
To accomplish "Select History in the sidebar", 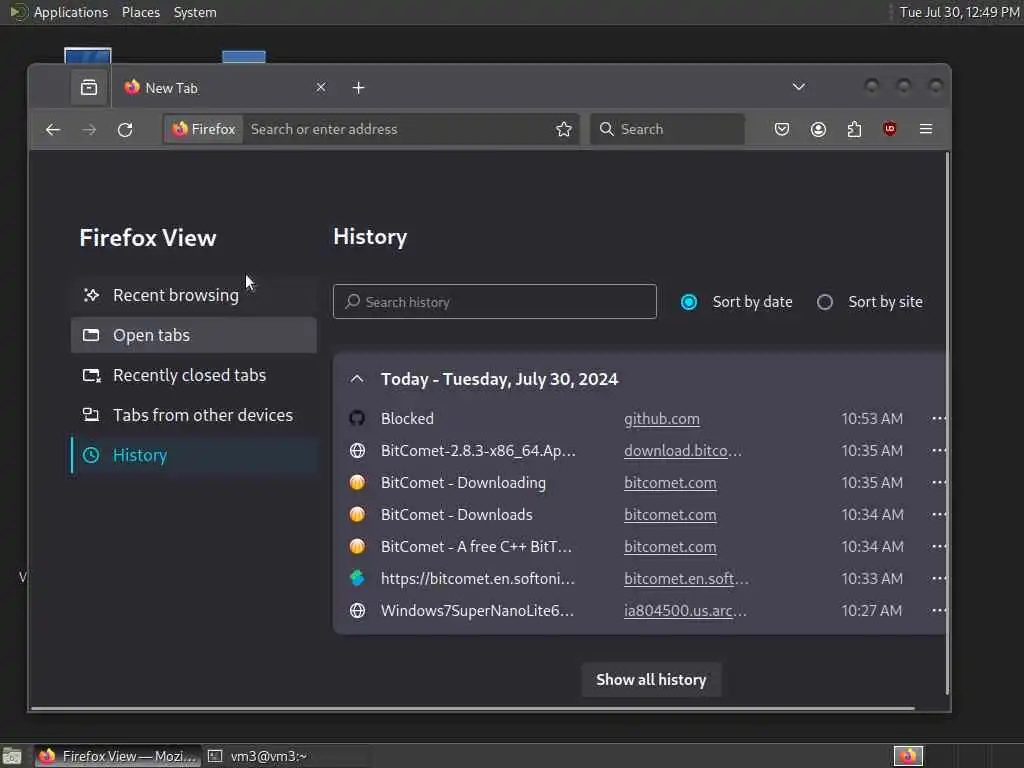I will point(193,455).
